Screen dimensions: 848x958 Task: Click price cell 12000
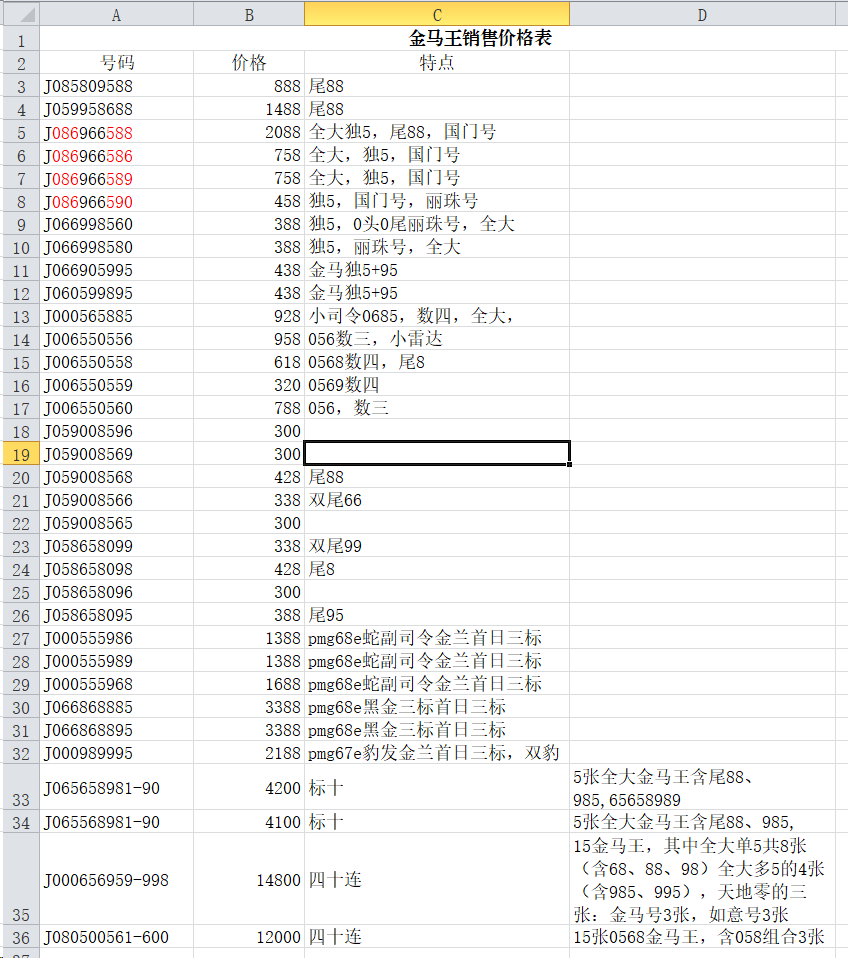click(249, 937)
